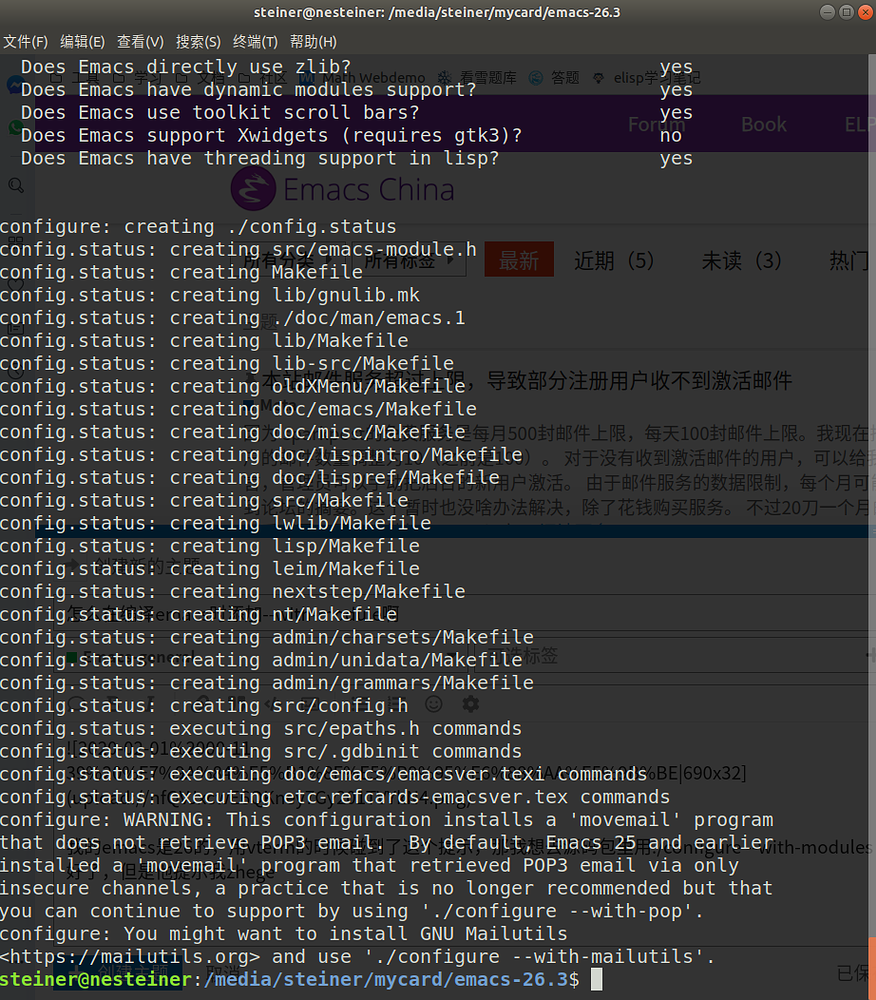
Task: Click the https://mailutils.org URL
Action: point(130,958)
